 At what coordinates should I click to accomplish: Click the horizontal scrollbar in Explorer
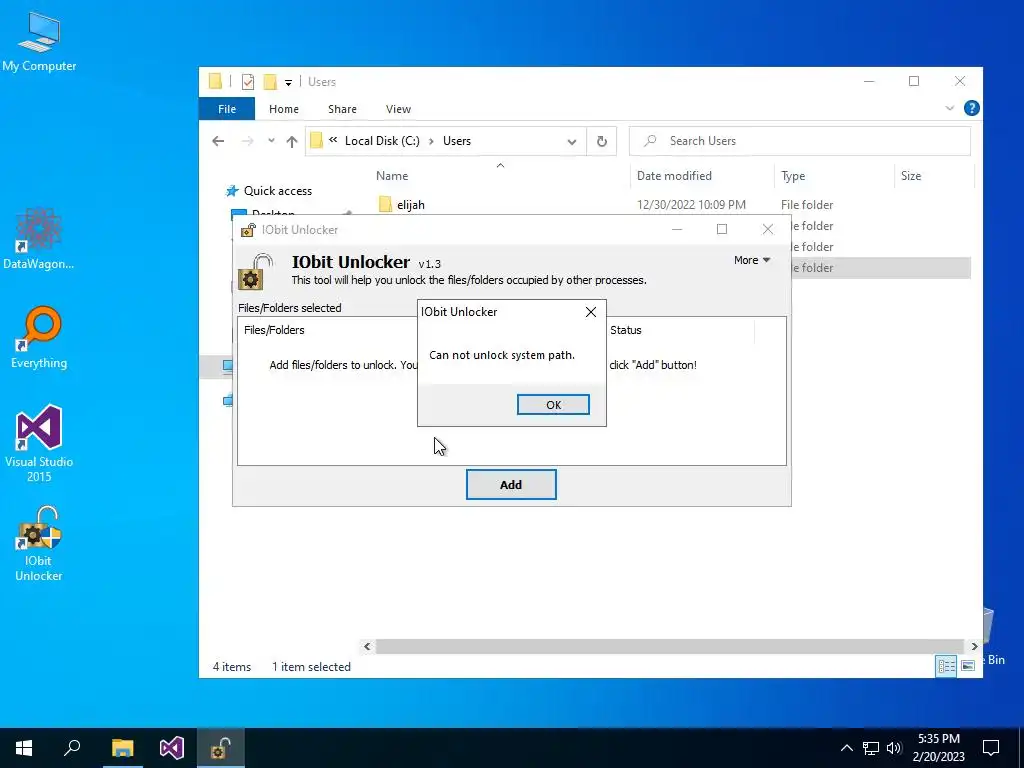[669, 647]
